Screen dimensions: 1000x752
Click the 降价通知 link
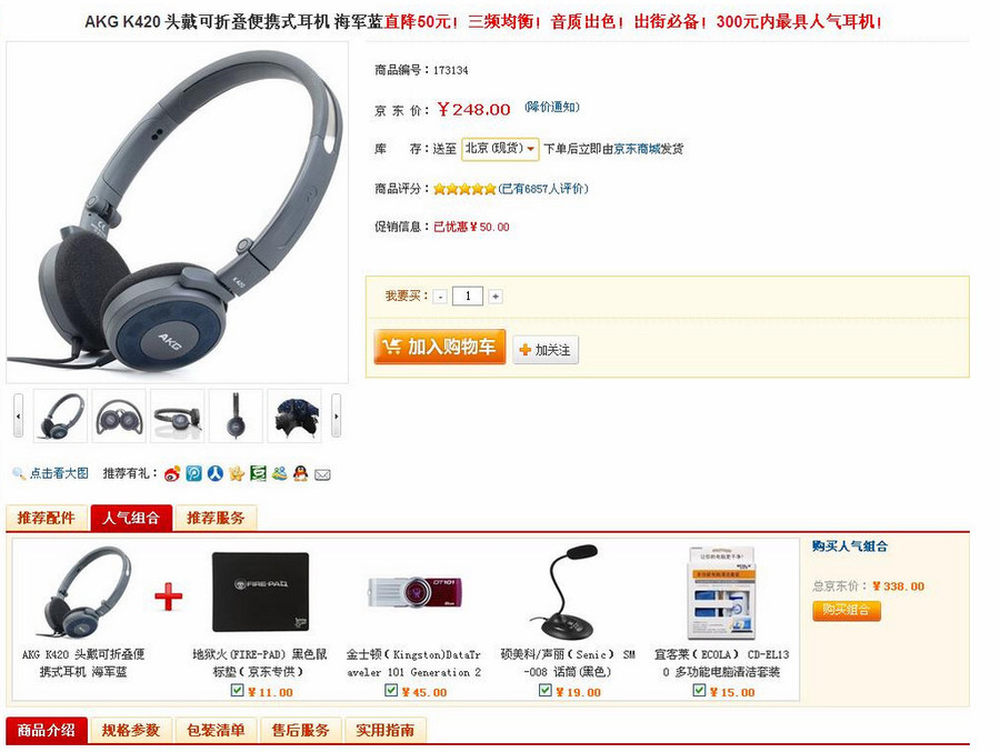point(552,107)
